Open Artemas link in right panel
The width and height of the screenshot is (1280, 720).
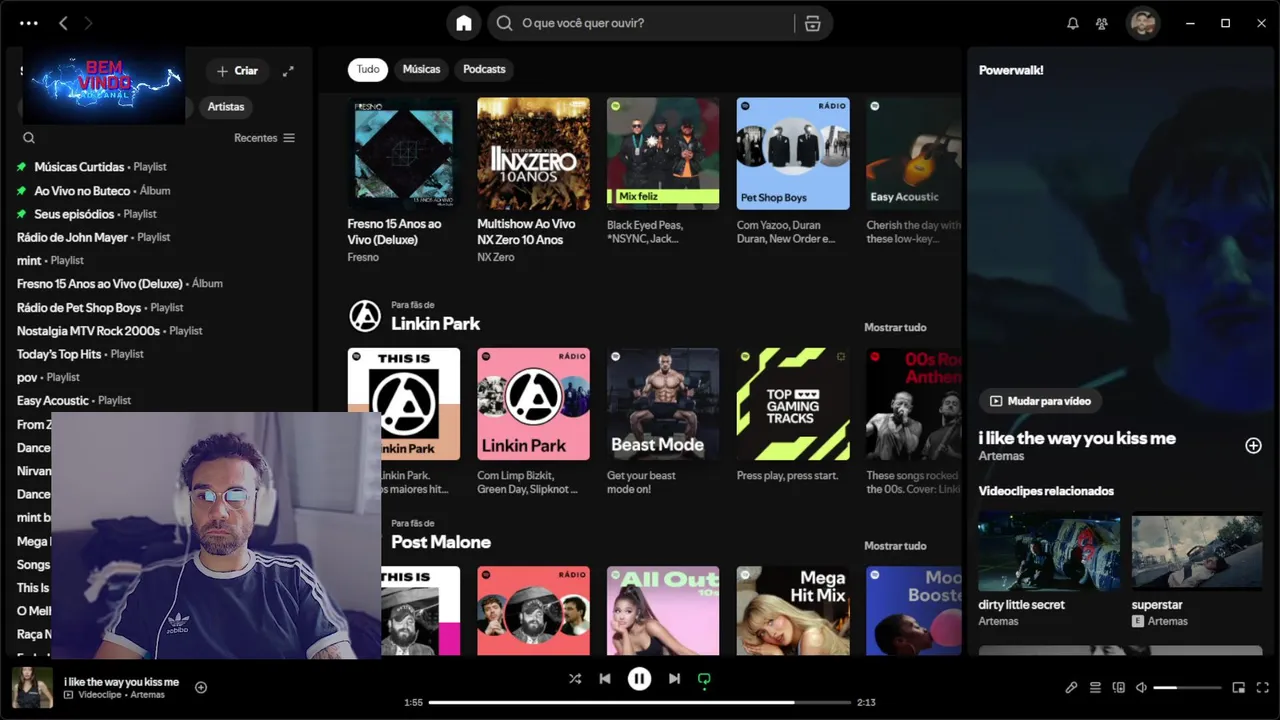coord(1001,456)
